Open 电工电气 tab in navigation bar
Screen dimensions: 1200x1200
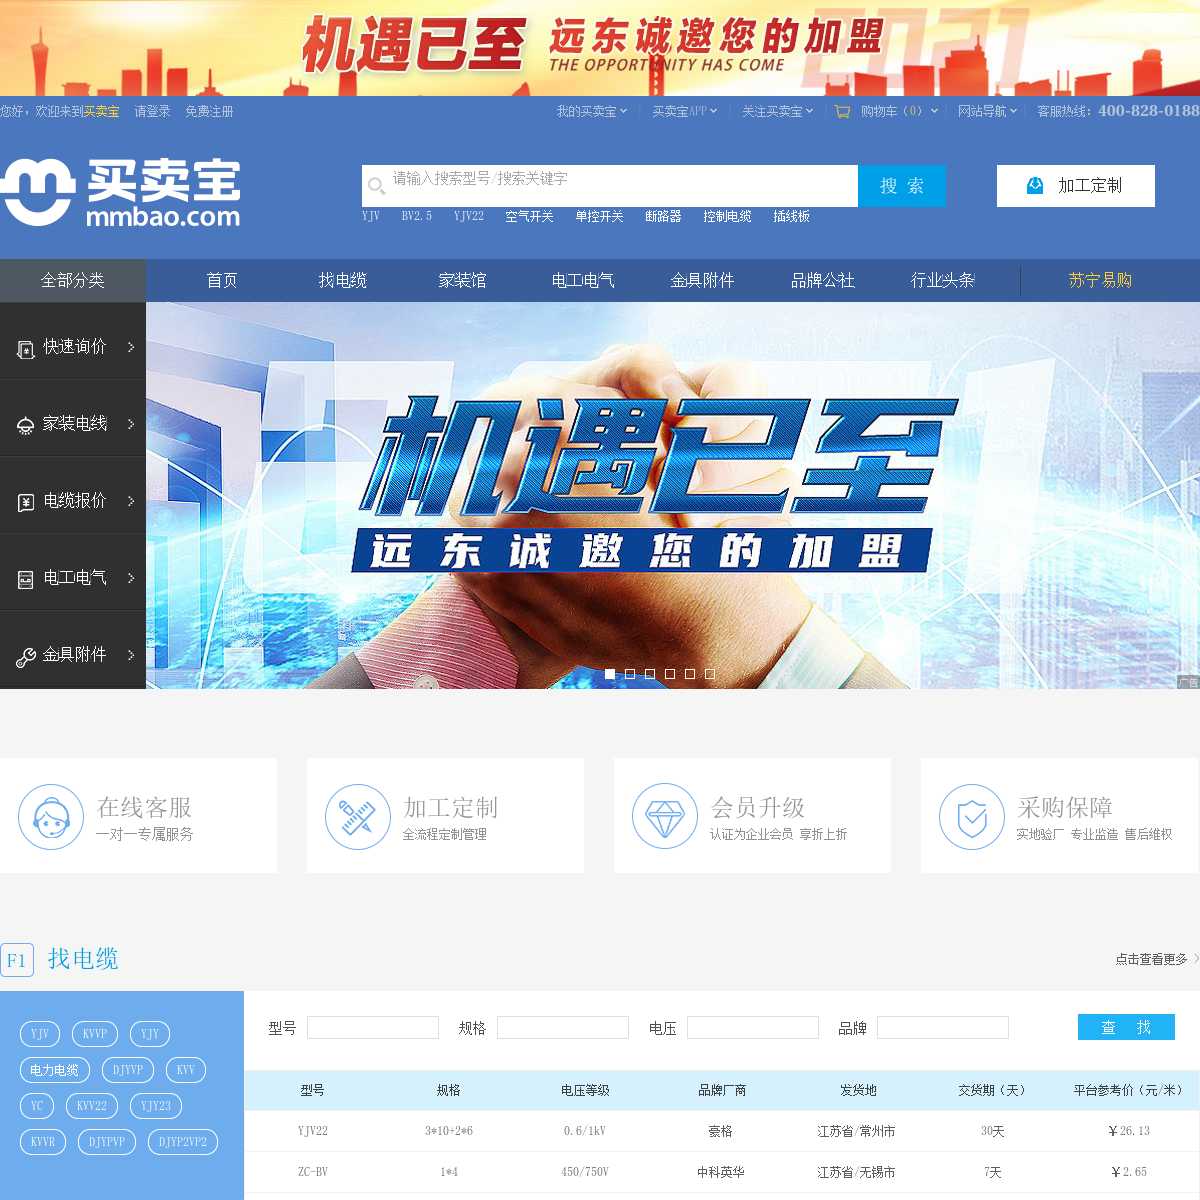point(583,280)
